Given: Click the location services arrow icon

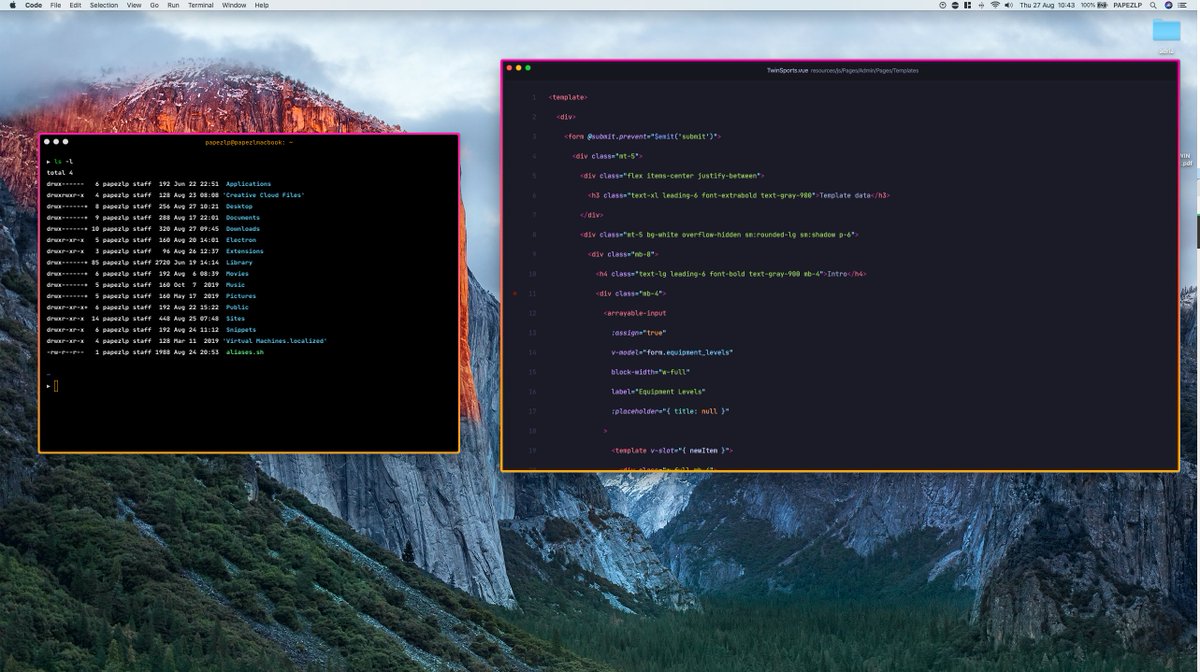Looking at the screenshot, I should tap(981, 5).
